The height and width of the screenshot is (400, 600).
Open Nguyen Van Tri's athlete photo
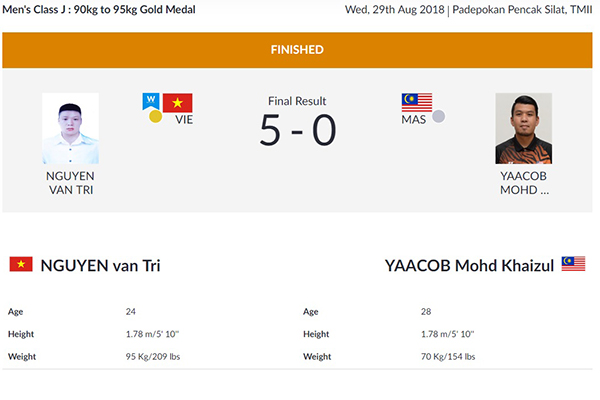pyautogui.click(x=70, y=128)
